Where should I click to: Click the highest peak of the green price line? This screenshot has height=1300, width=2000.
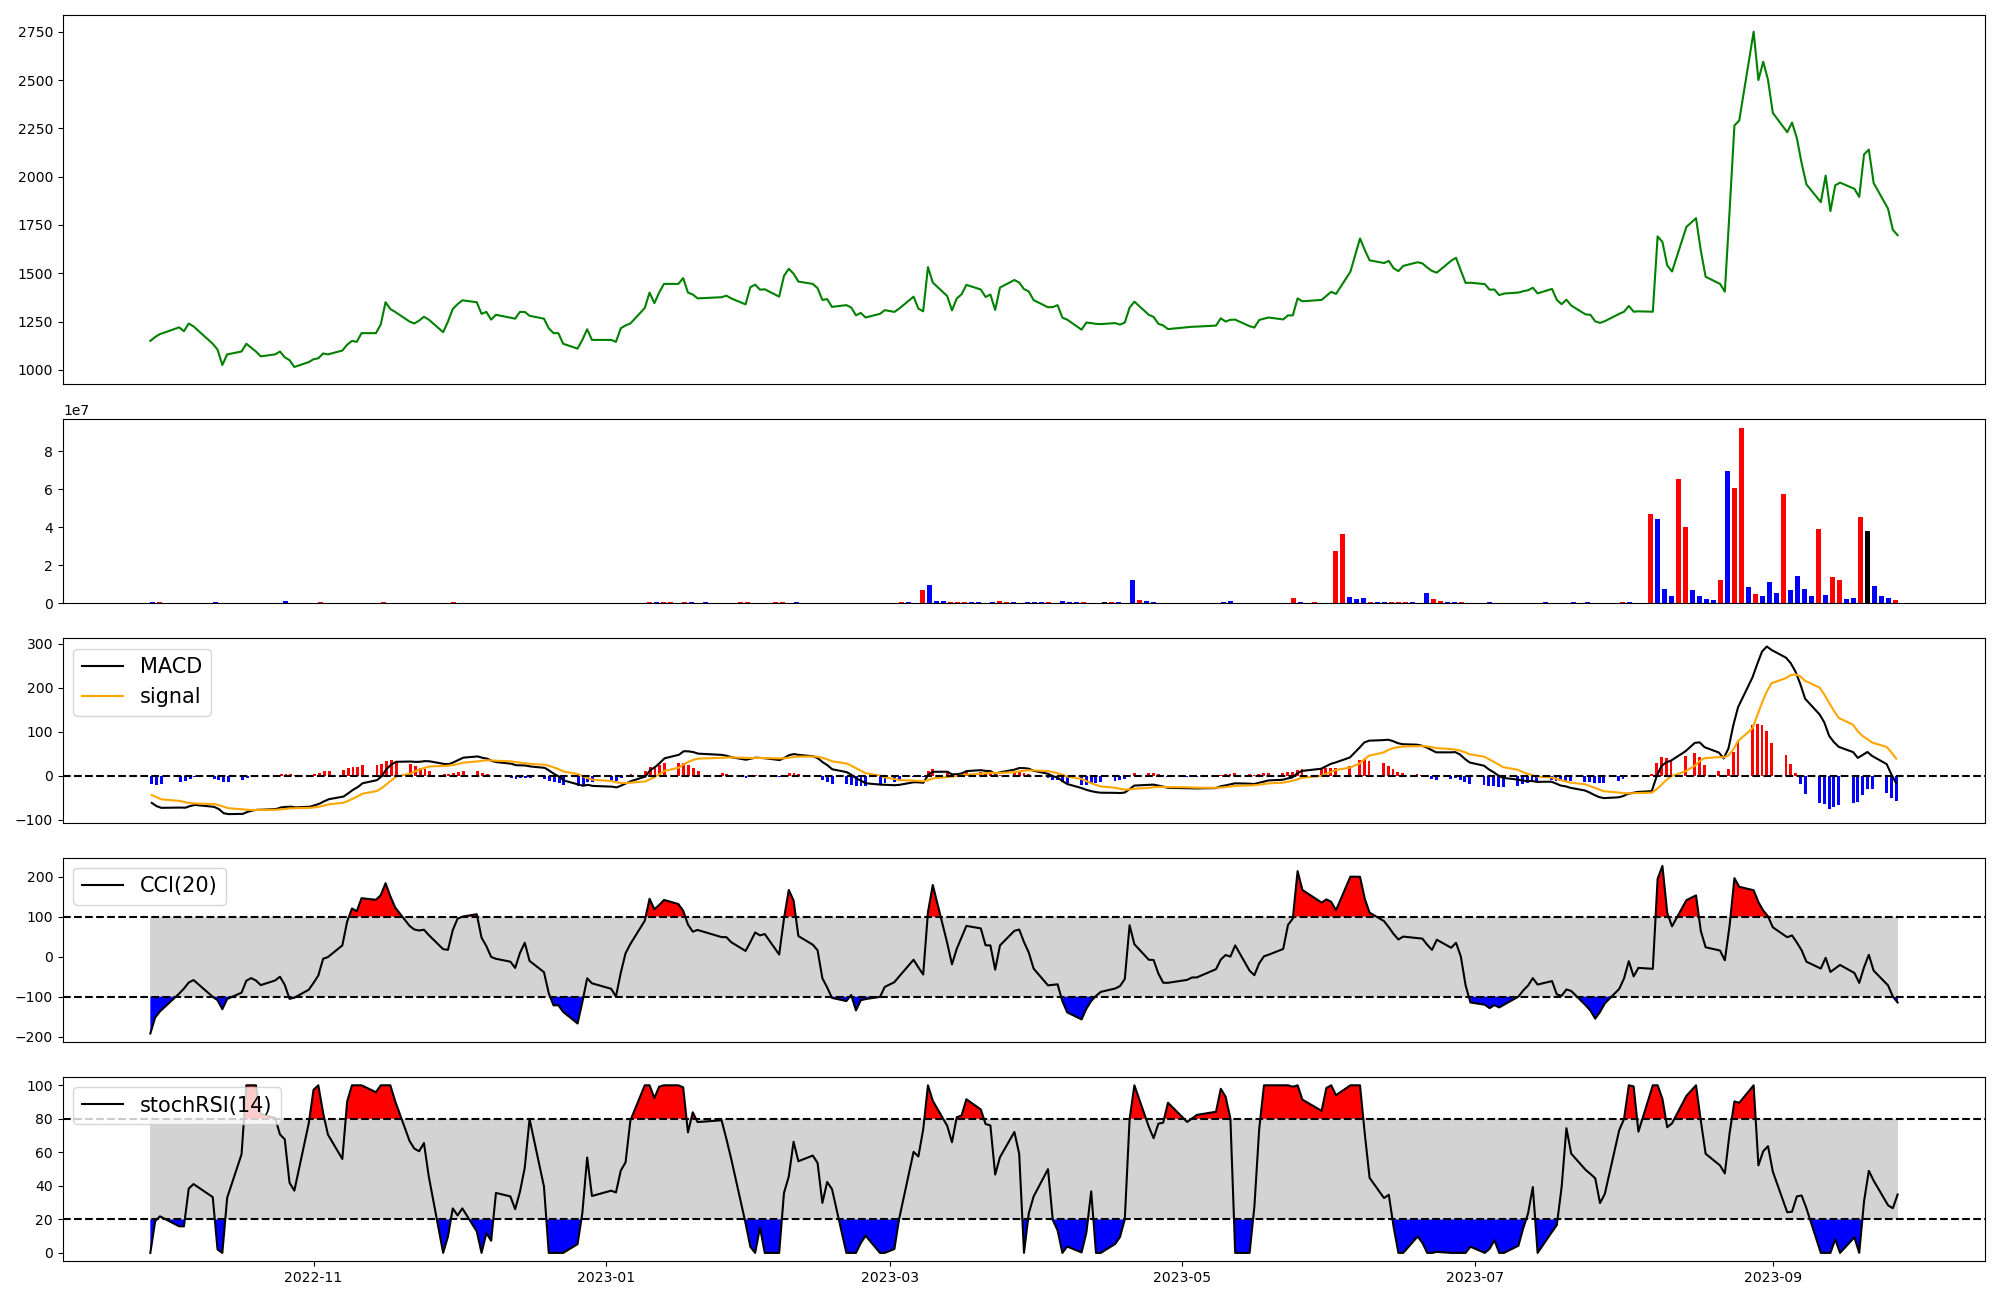[1753, 32]
